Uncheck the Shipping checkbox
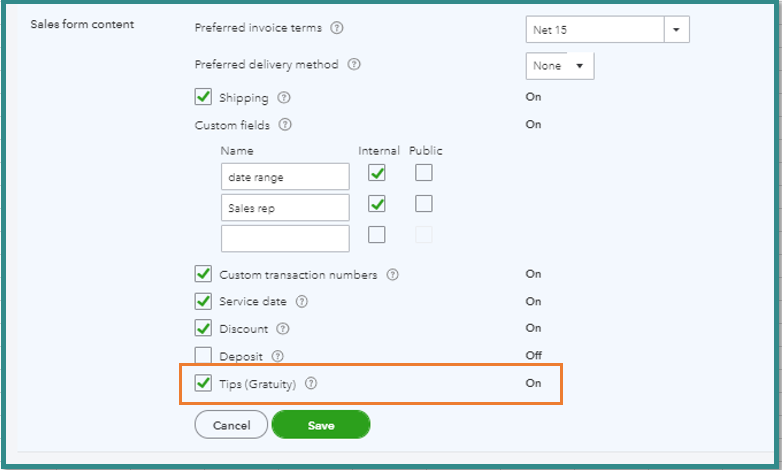 click(203, 97)
